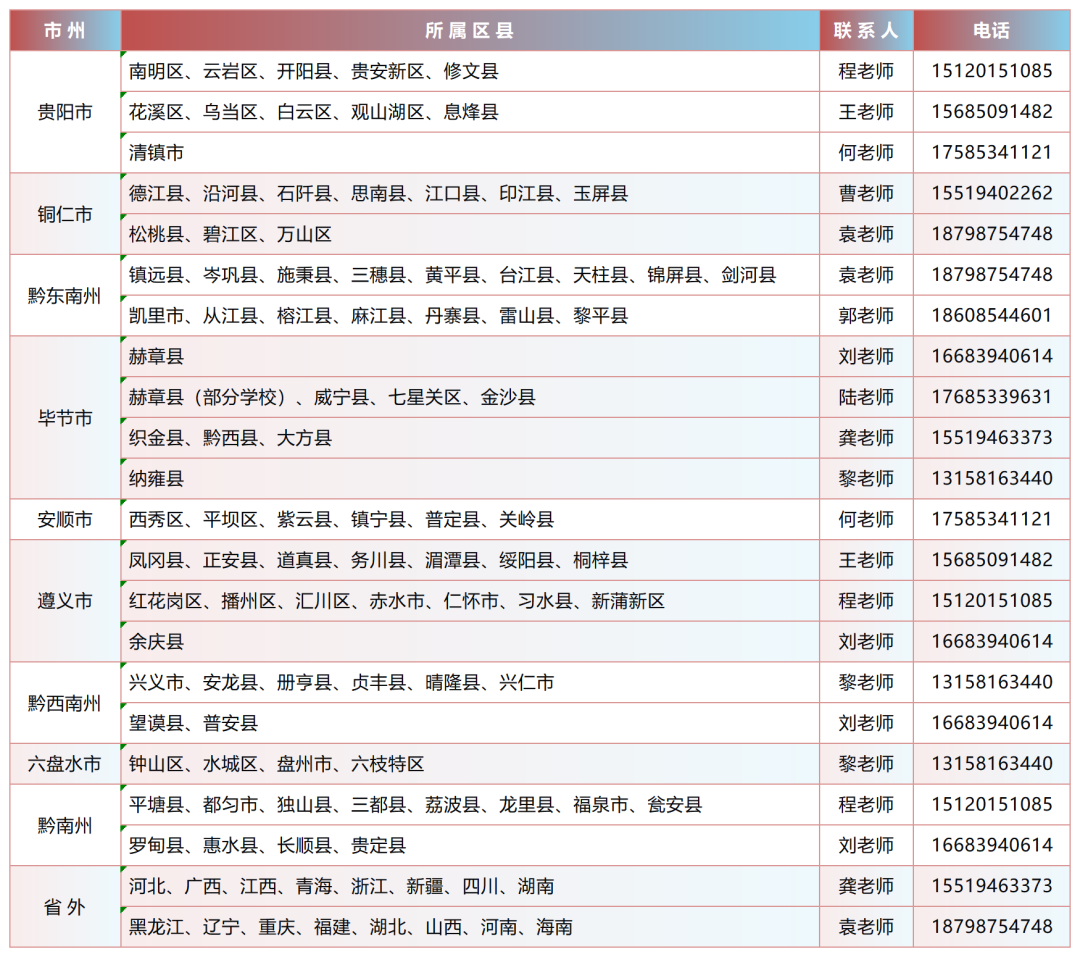Click the 联系人 column header
The image size is (1080, 957).
point(866,31)
